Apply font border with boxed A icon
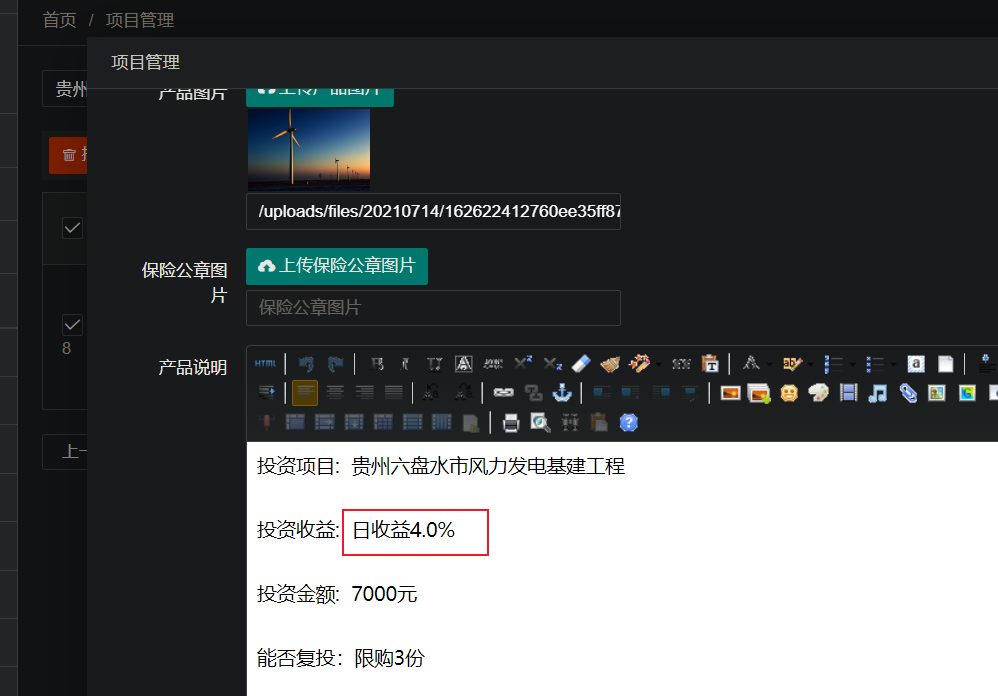This screenshot has width=998, height=696. pos(463,364)
